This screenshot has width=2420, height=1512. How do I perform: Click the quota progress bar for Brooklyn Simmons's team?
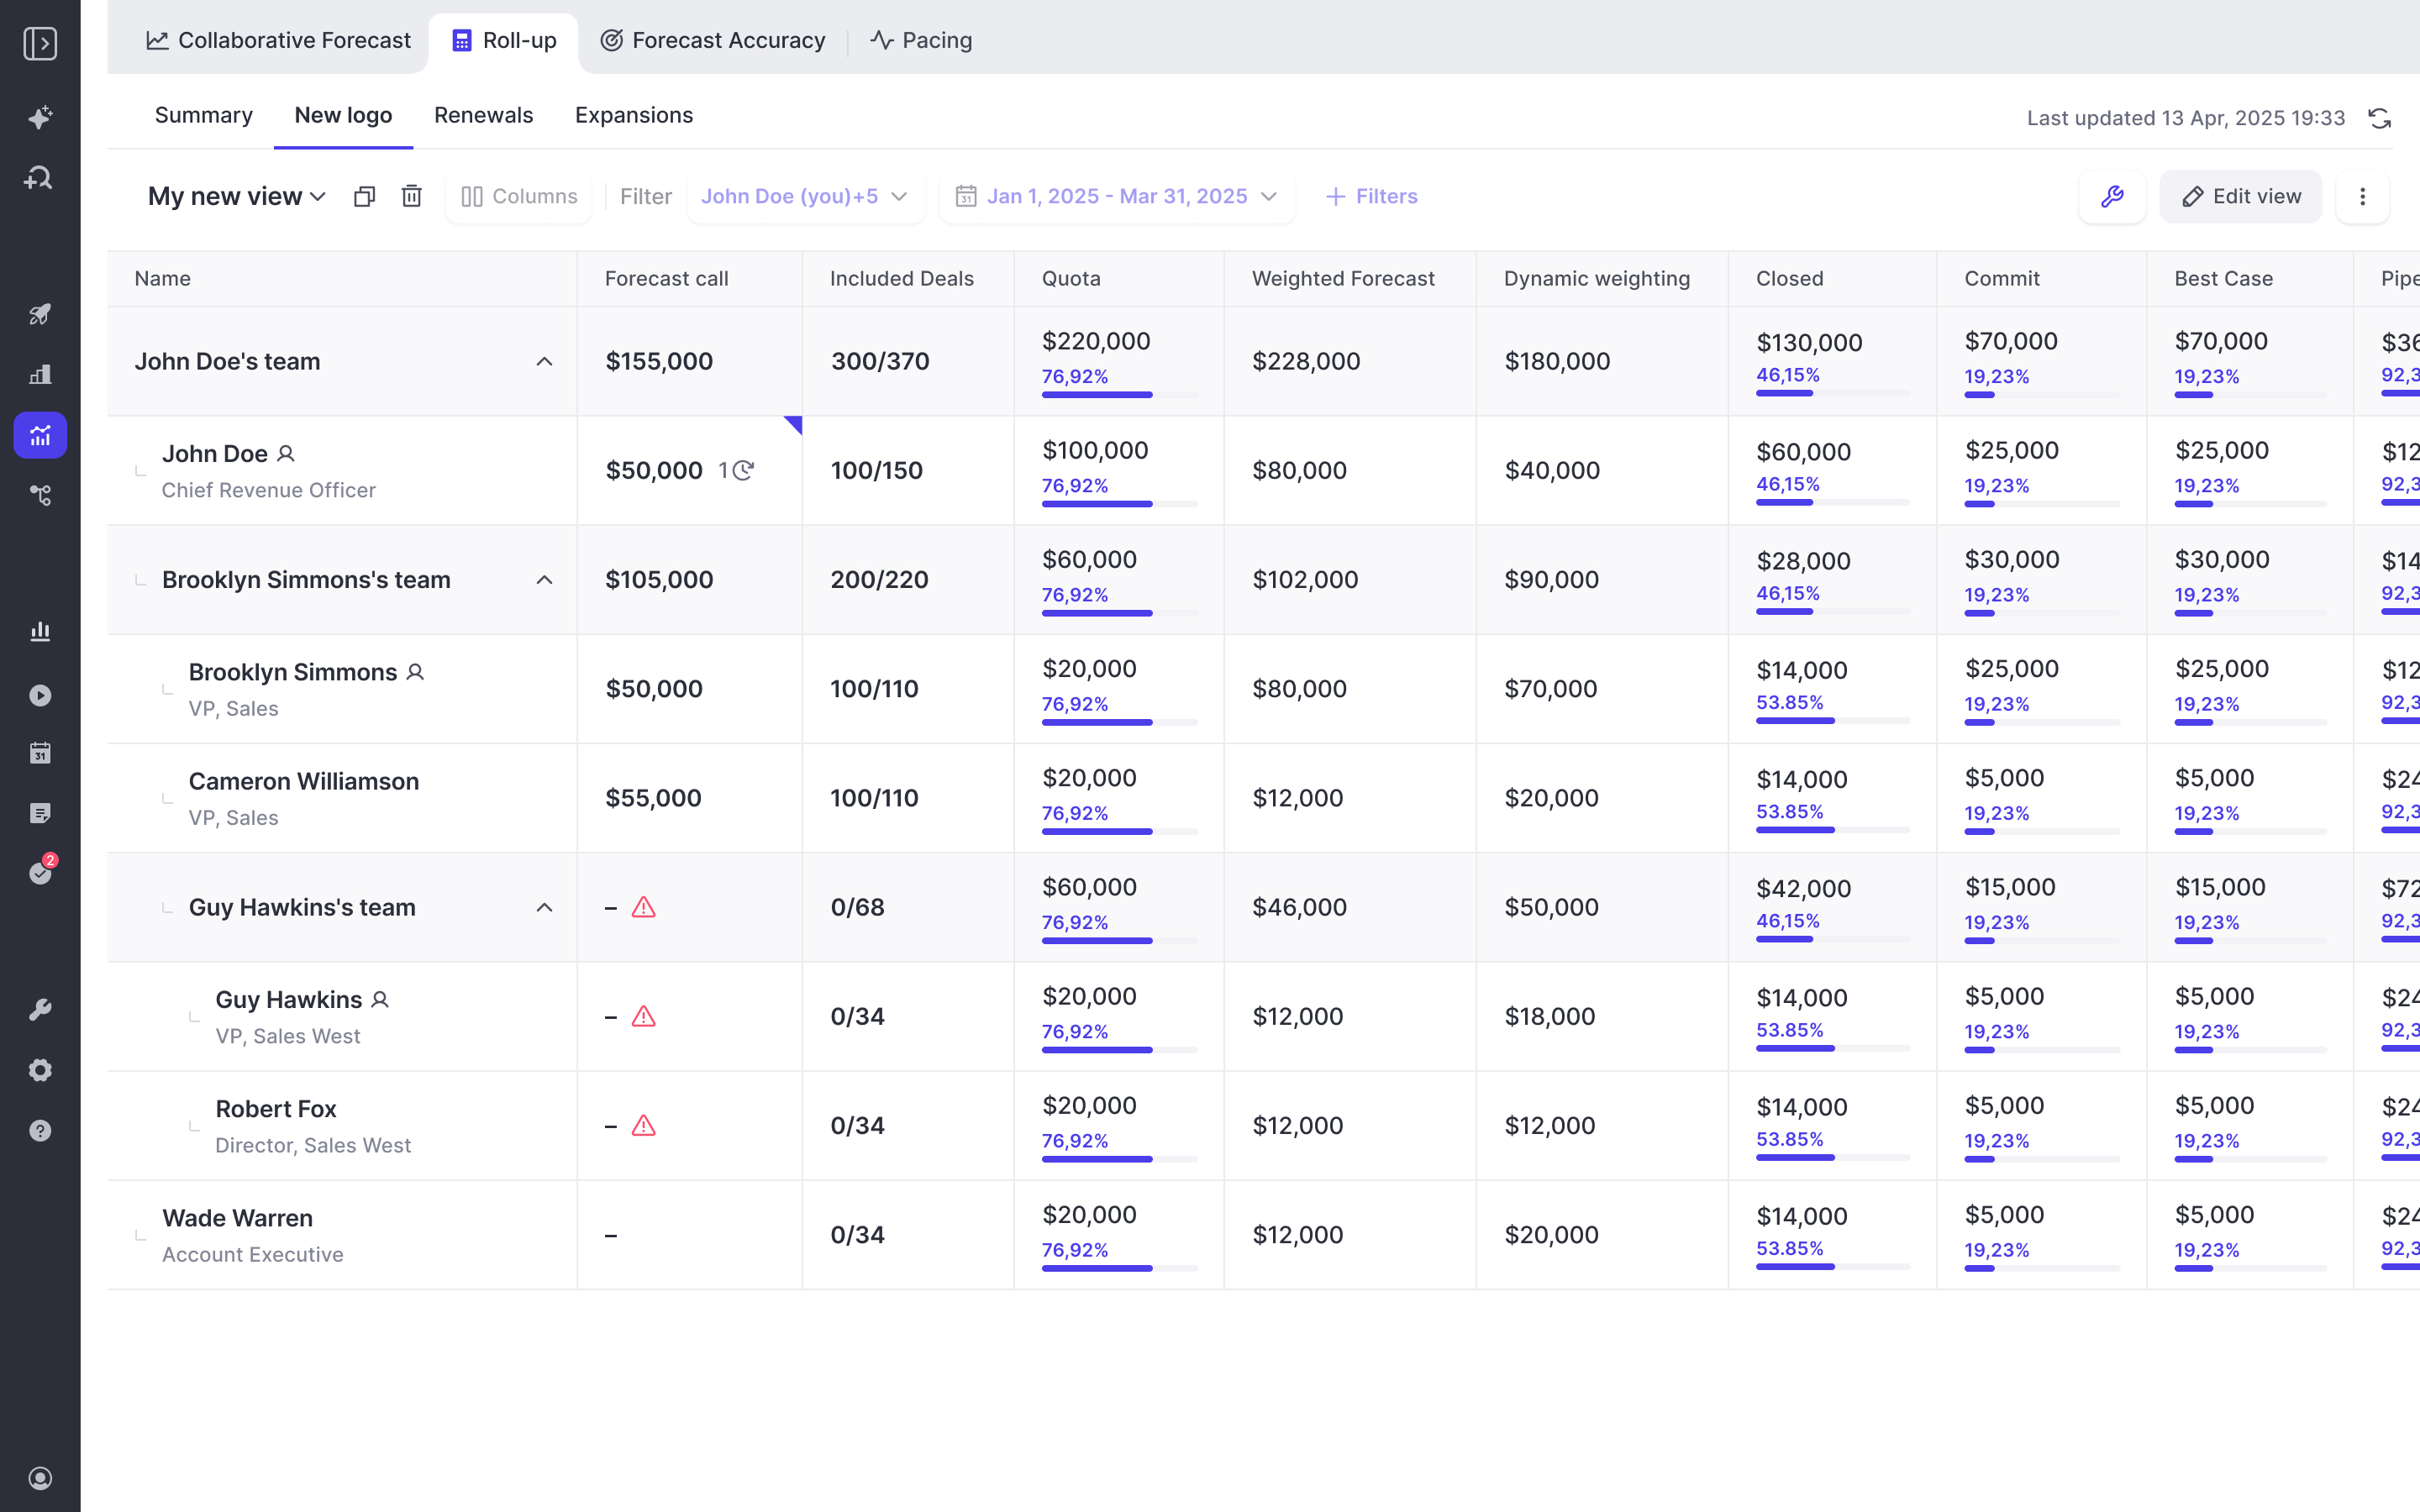(1119, 613)
